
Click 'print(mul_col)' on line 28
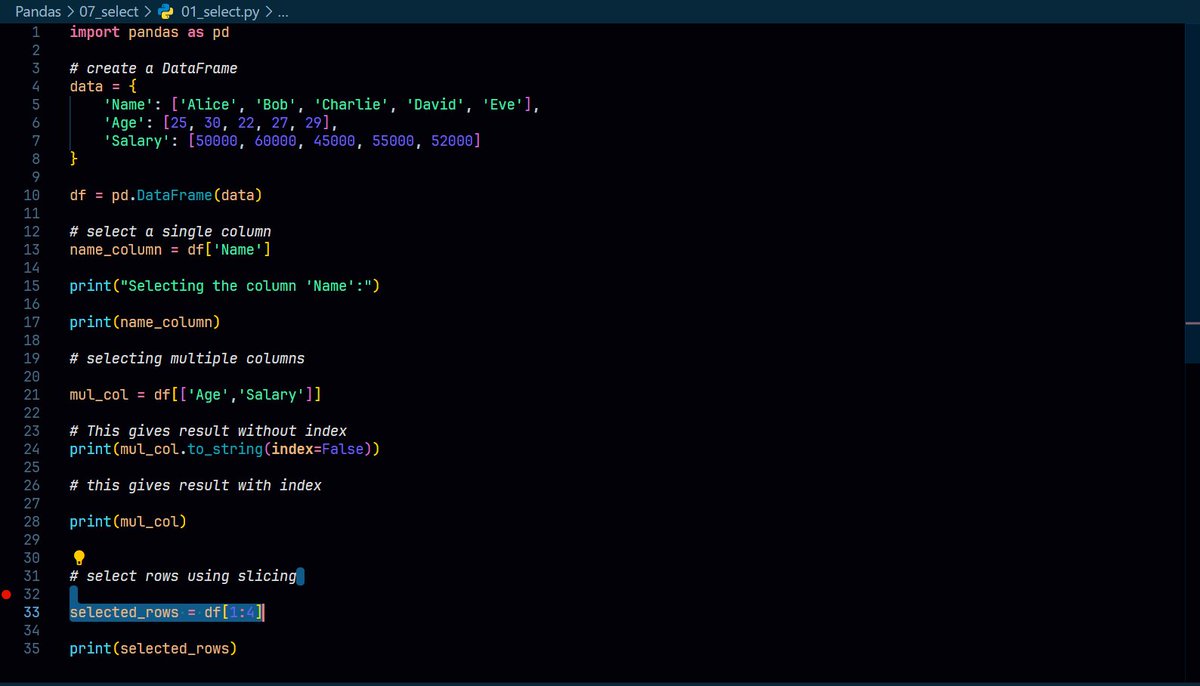(x=128, y=522)
